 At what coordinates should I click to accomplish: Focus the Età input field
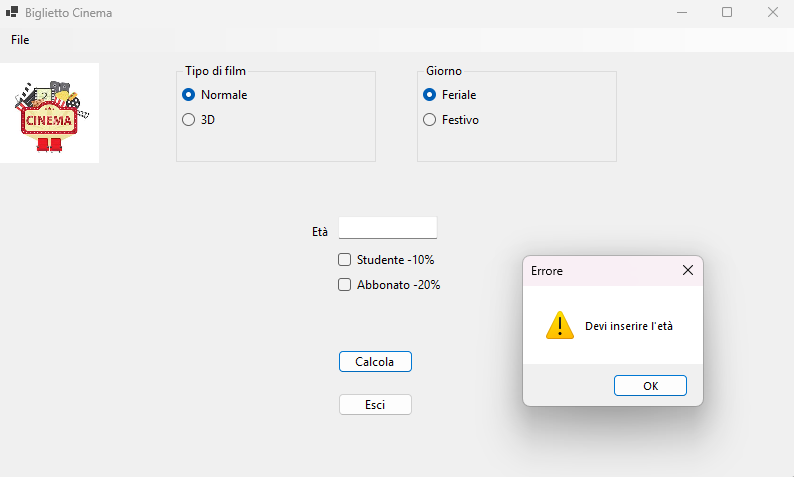click(x=388, y=228)
